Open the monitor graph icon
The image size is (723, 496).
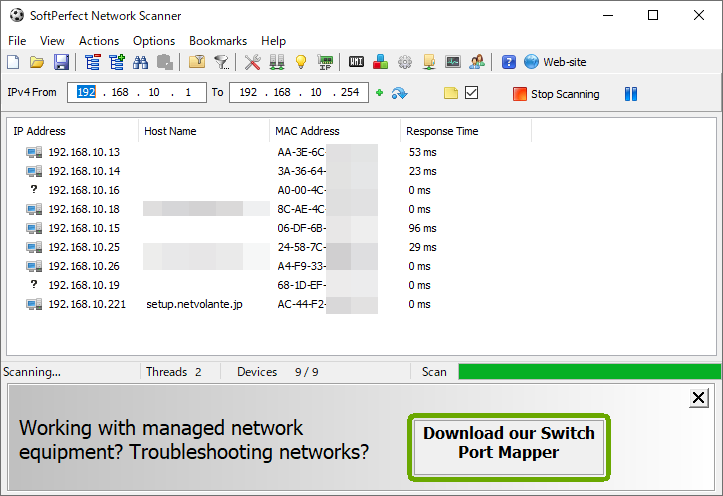pos(453,62)
